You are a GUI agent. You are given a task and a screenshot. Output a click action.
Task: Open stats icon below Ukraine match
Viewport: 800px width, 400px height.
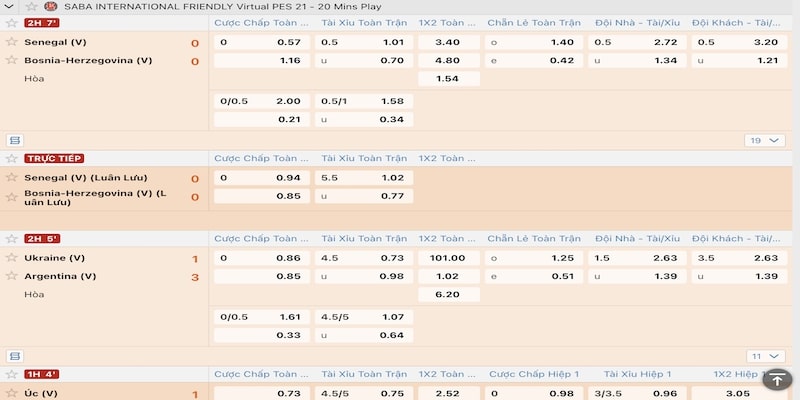pyautogui.click(x=14, y=356)
